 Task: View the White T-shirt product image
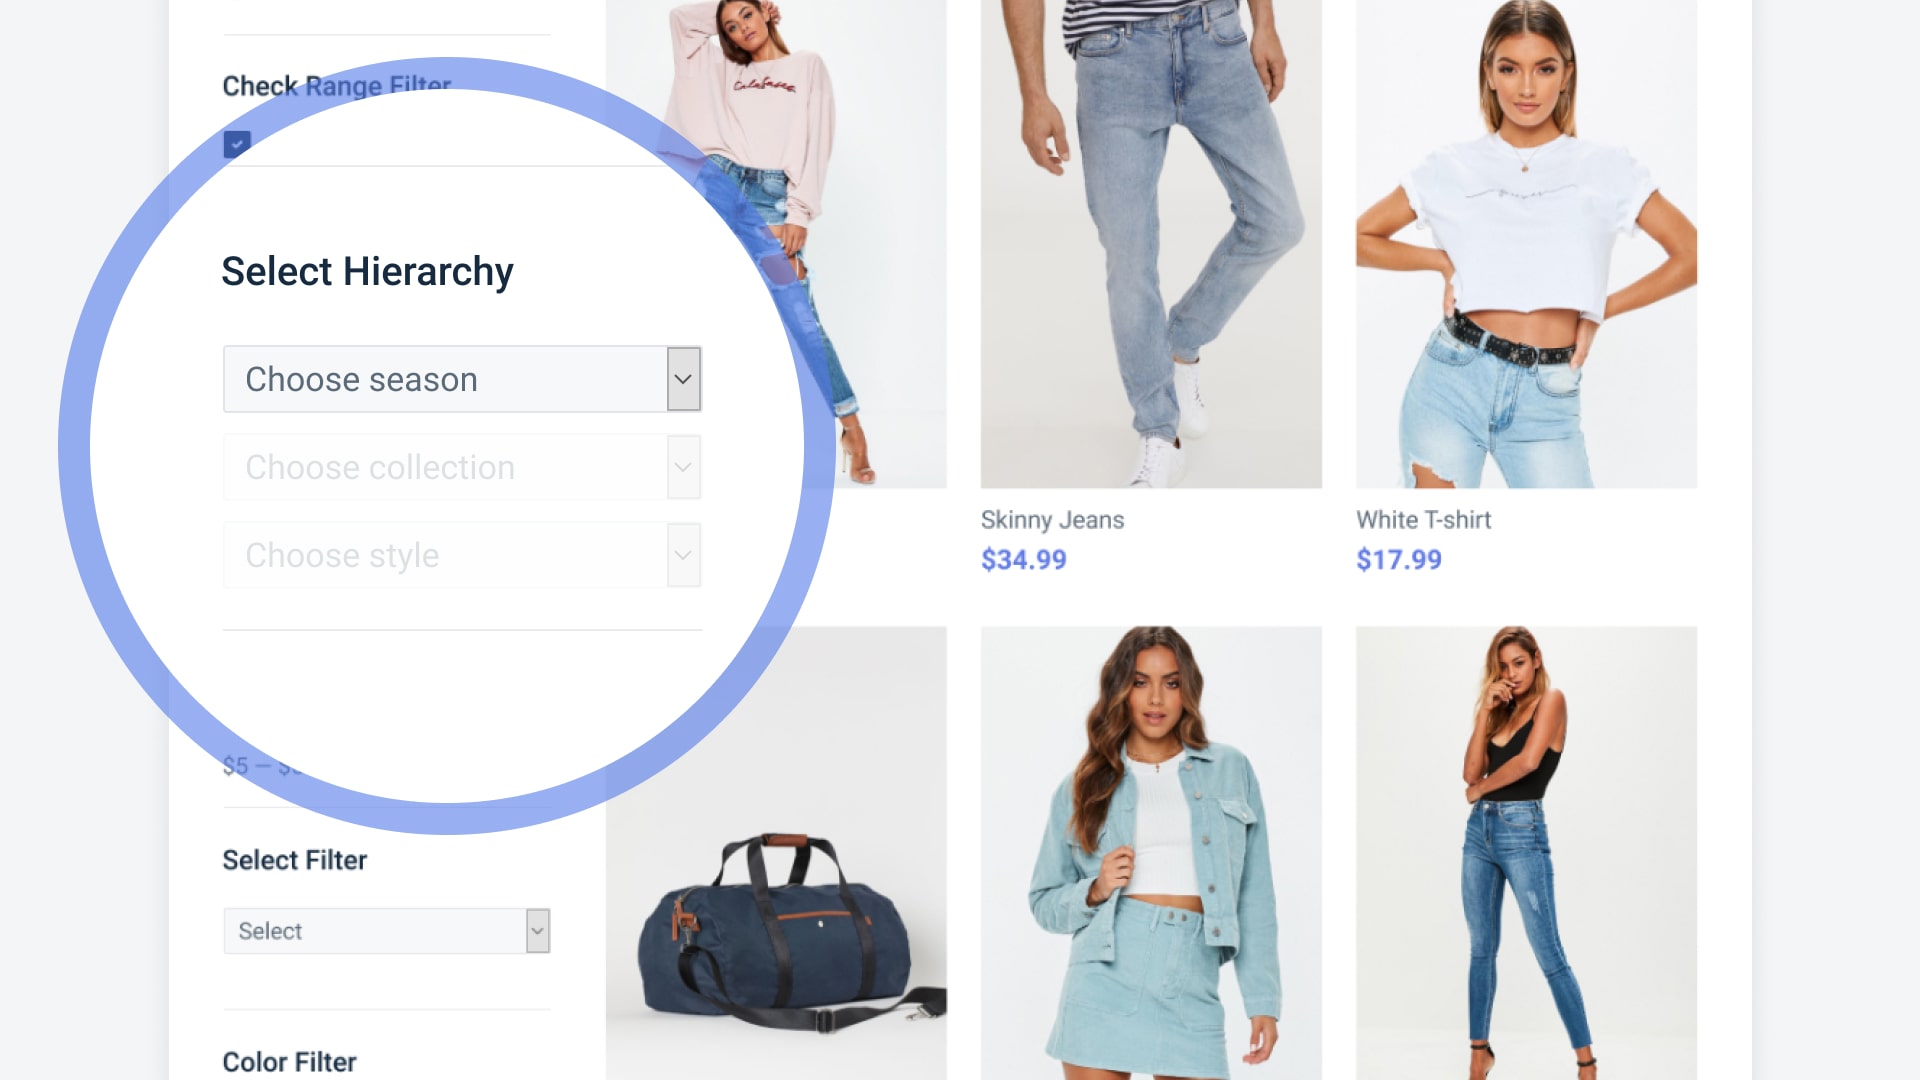(1526, 244)
